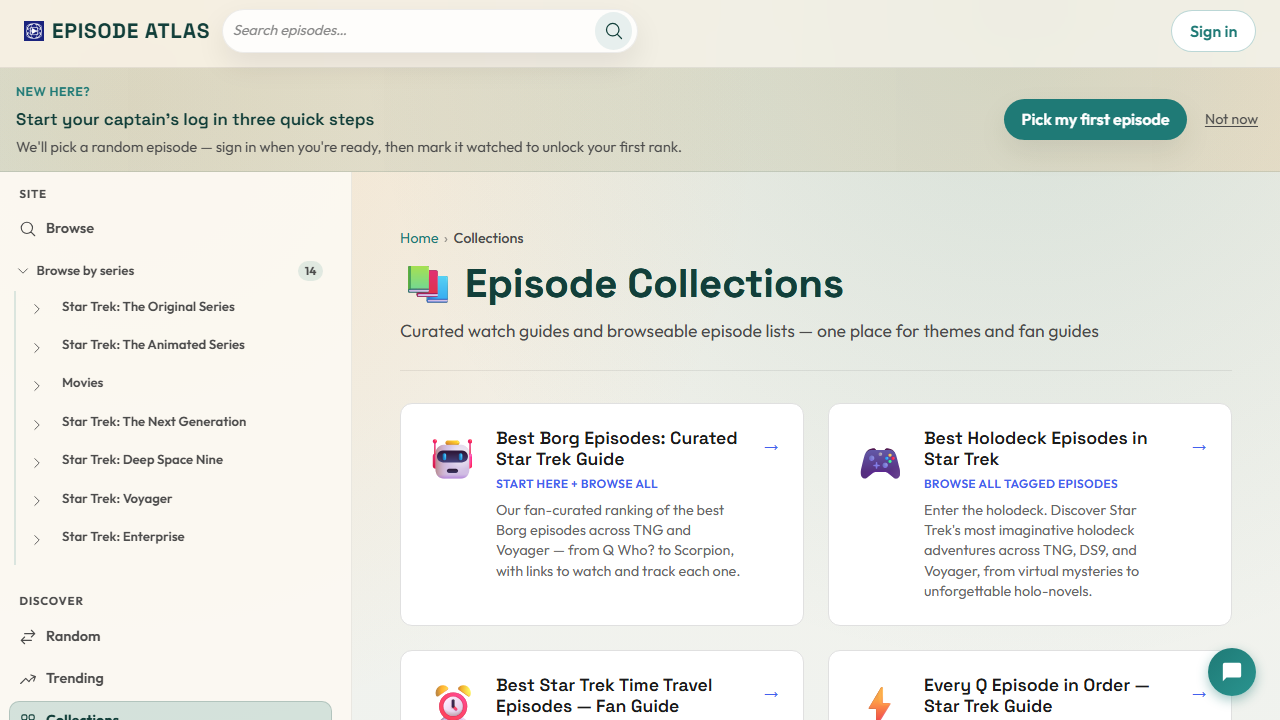1280x720 pixels.
Task: Select Collections in the sidebar
Action: [x=171, y=711]
